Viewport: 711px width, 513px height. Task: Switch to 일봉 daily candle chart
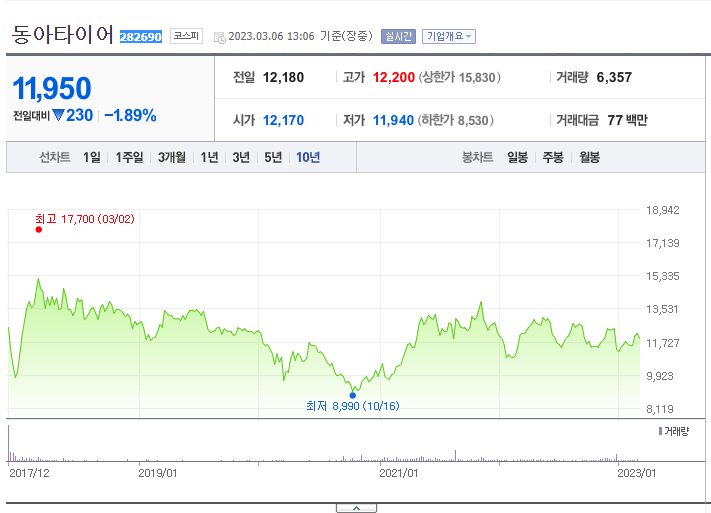tap(517, 157)
